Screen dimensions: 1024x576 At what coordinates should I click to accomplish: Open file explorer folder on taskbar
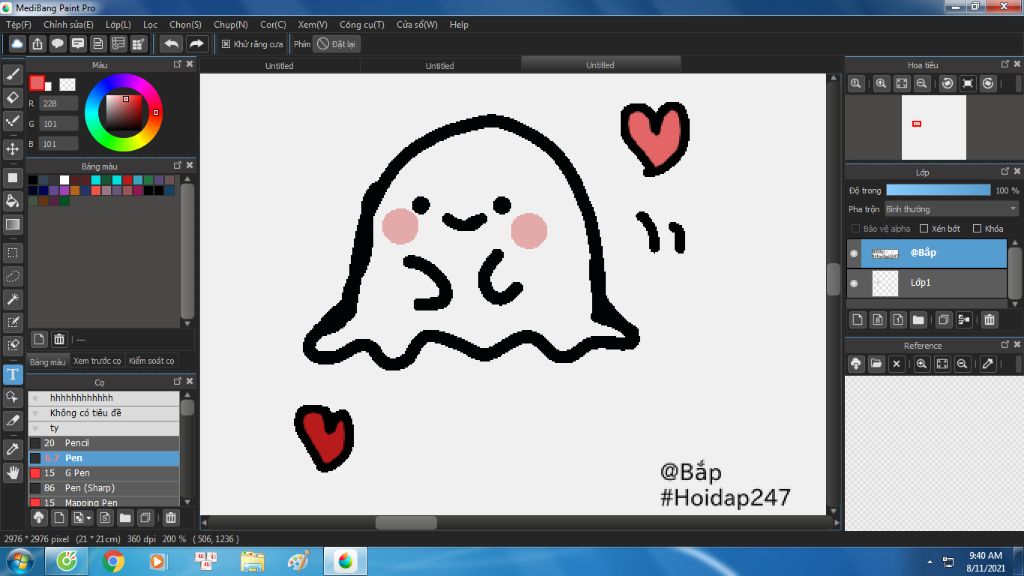click(252, 562)
